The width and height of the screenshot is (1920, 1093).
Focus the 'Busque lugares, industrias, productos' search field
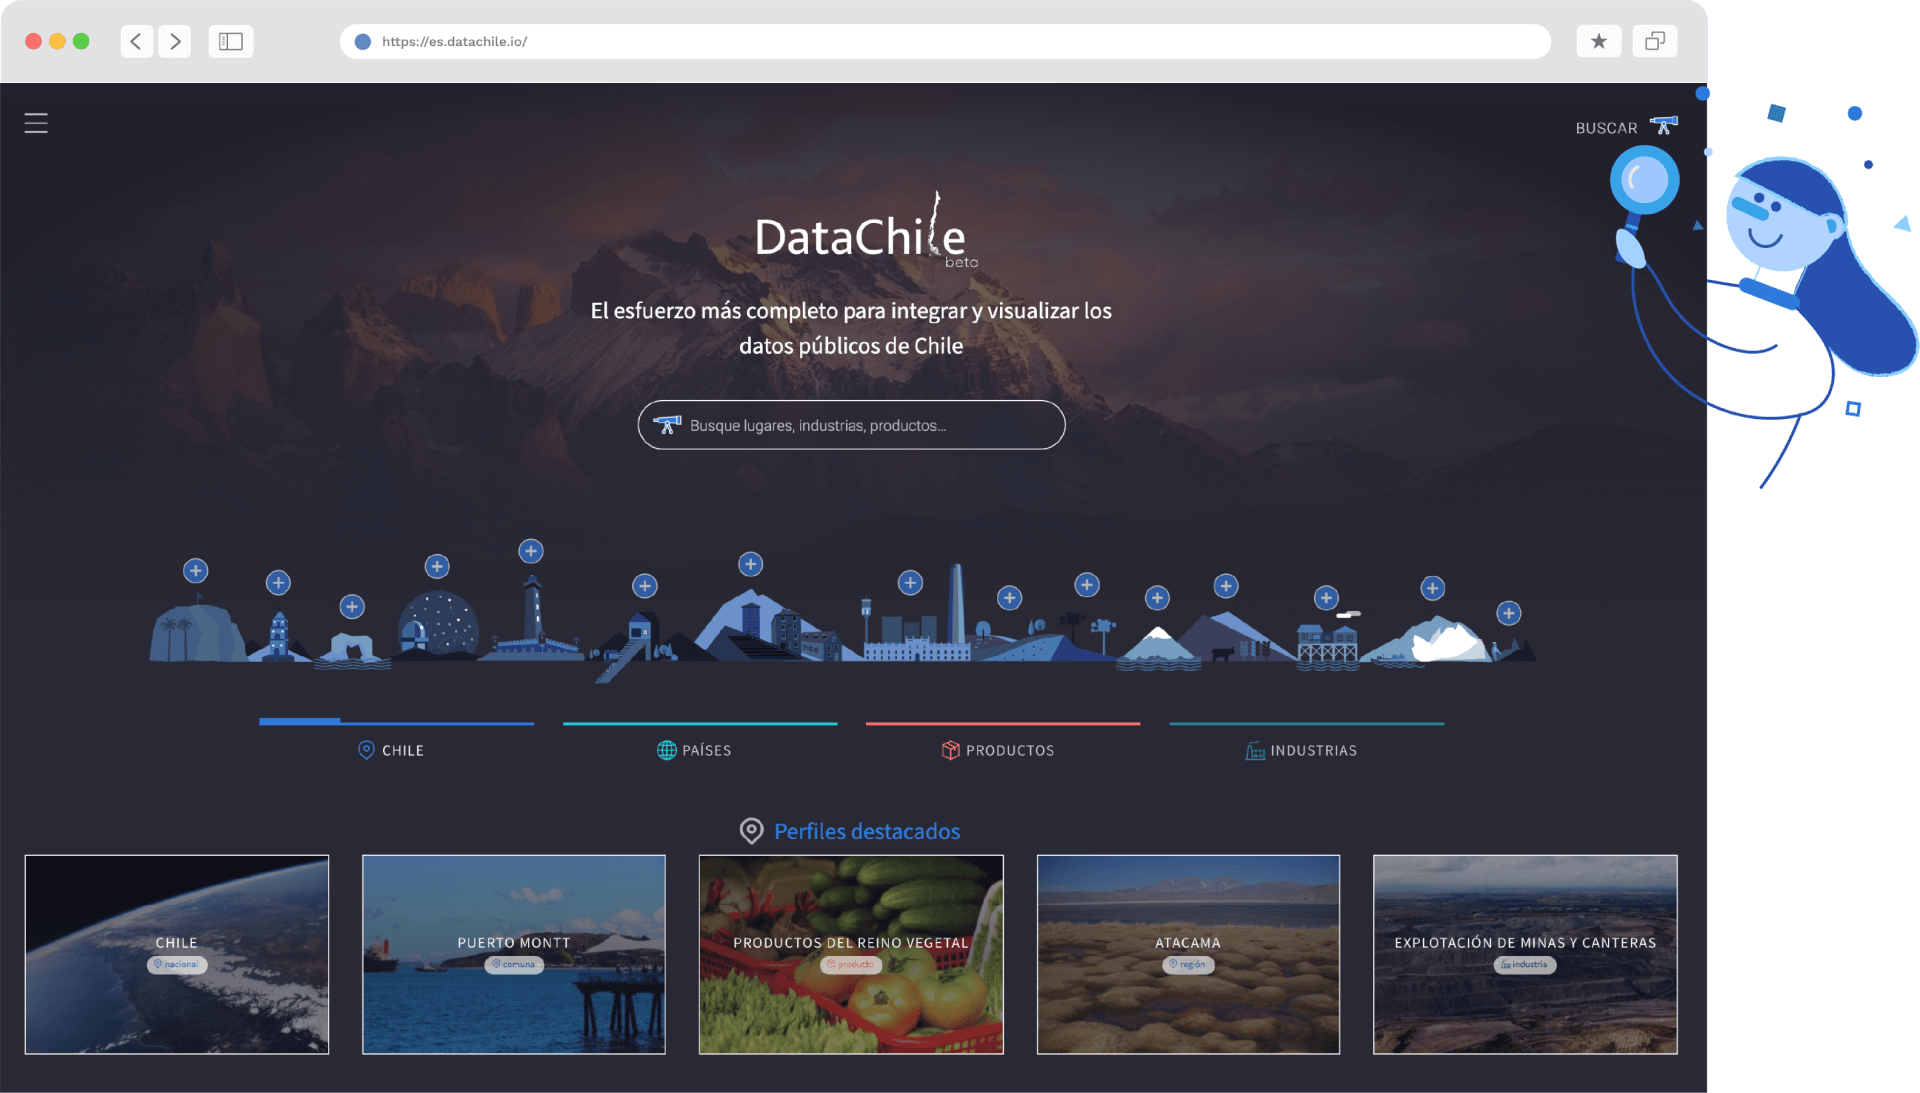click(852, 425)
